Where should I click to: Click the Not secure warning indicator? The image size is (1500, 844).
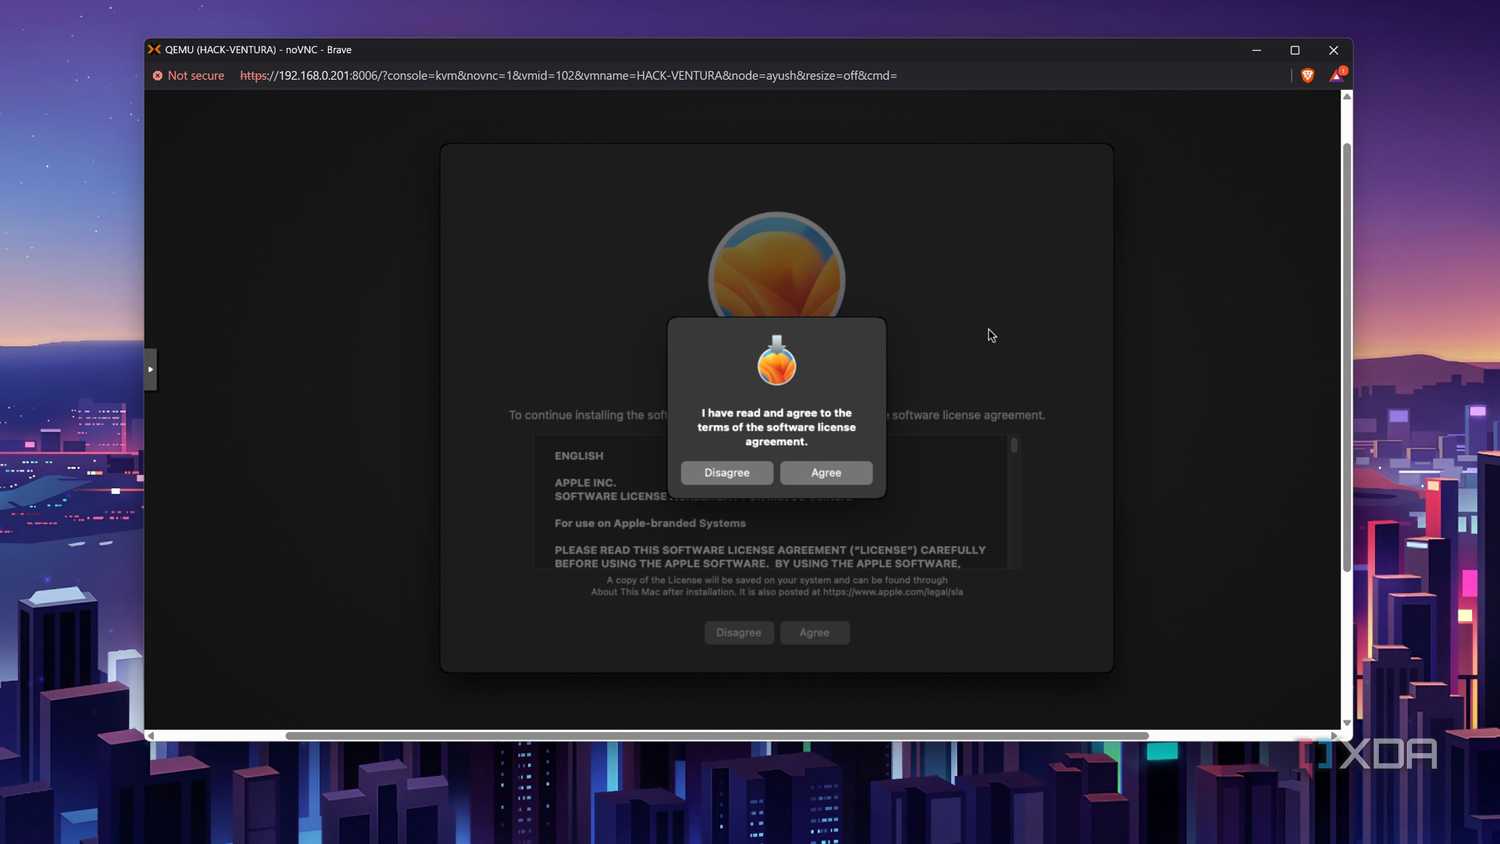tap(188, 76)
